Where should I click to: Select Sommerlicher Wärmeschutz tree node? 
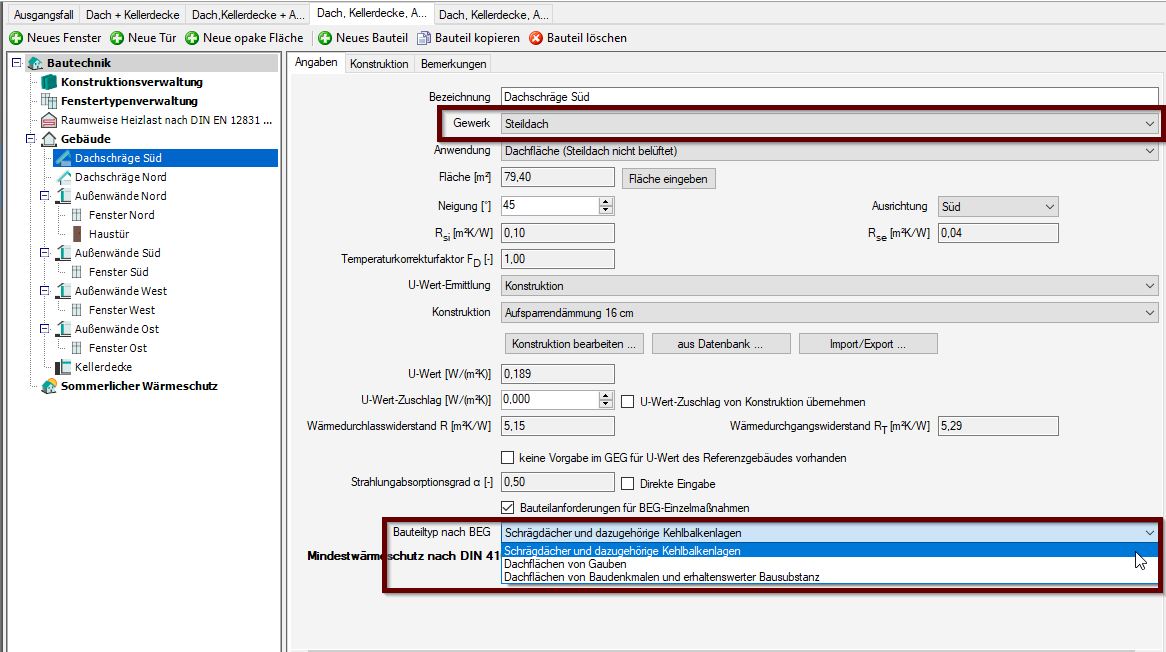pos(138,386)
